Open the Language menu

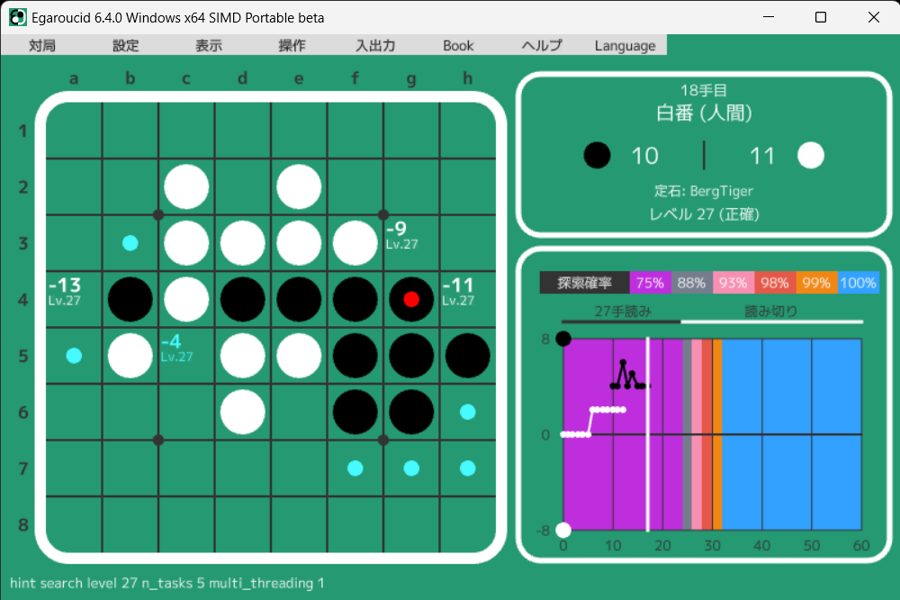(625, 45)
